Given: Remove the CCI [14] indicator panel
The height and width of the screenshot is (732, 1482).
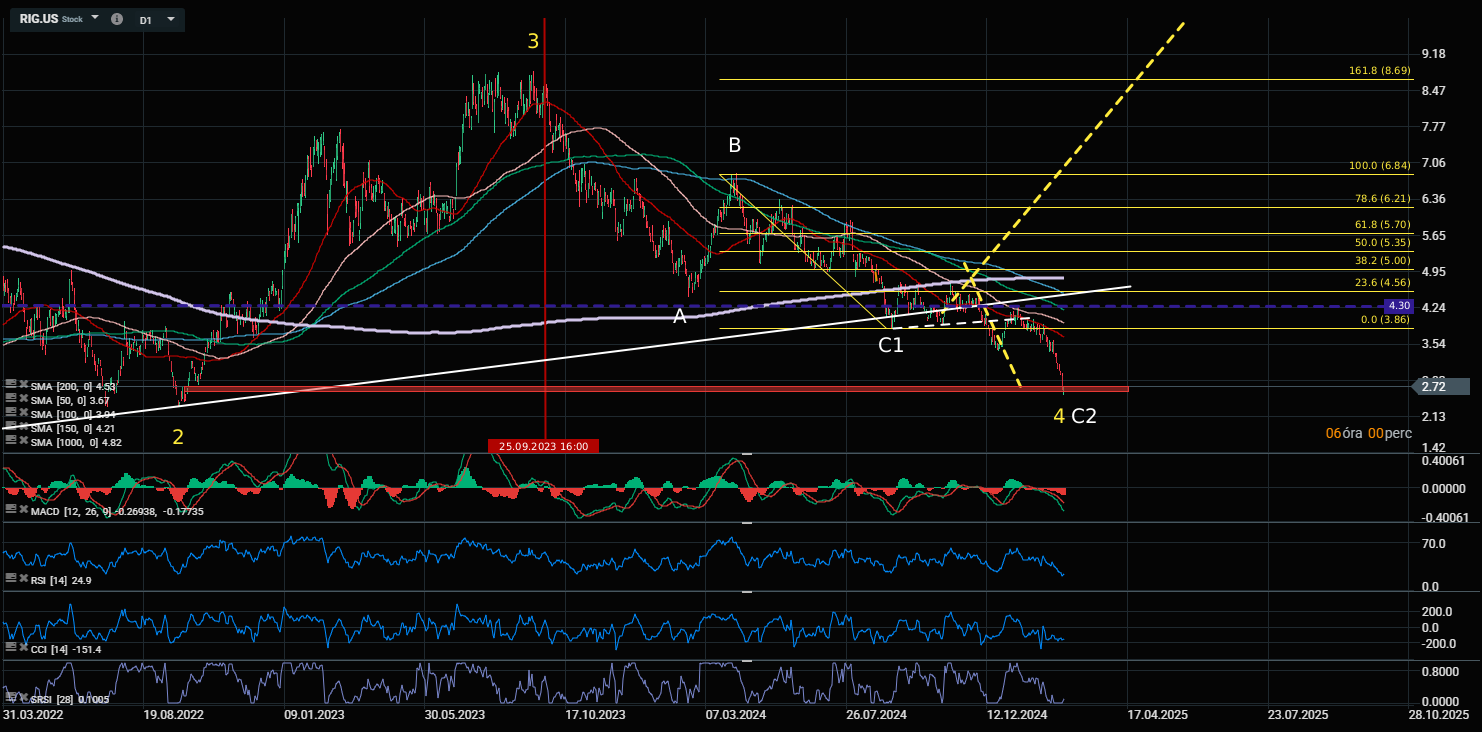Looking at the screenshot, I should pyautogui.click(x=23, y=648).
